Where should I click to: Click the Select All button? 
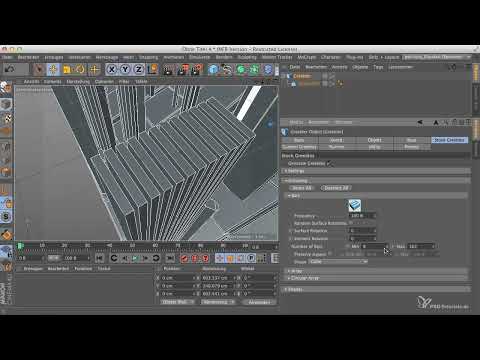tap(301, 188)
